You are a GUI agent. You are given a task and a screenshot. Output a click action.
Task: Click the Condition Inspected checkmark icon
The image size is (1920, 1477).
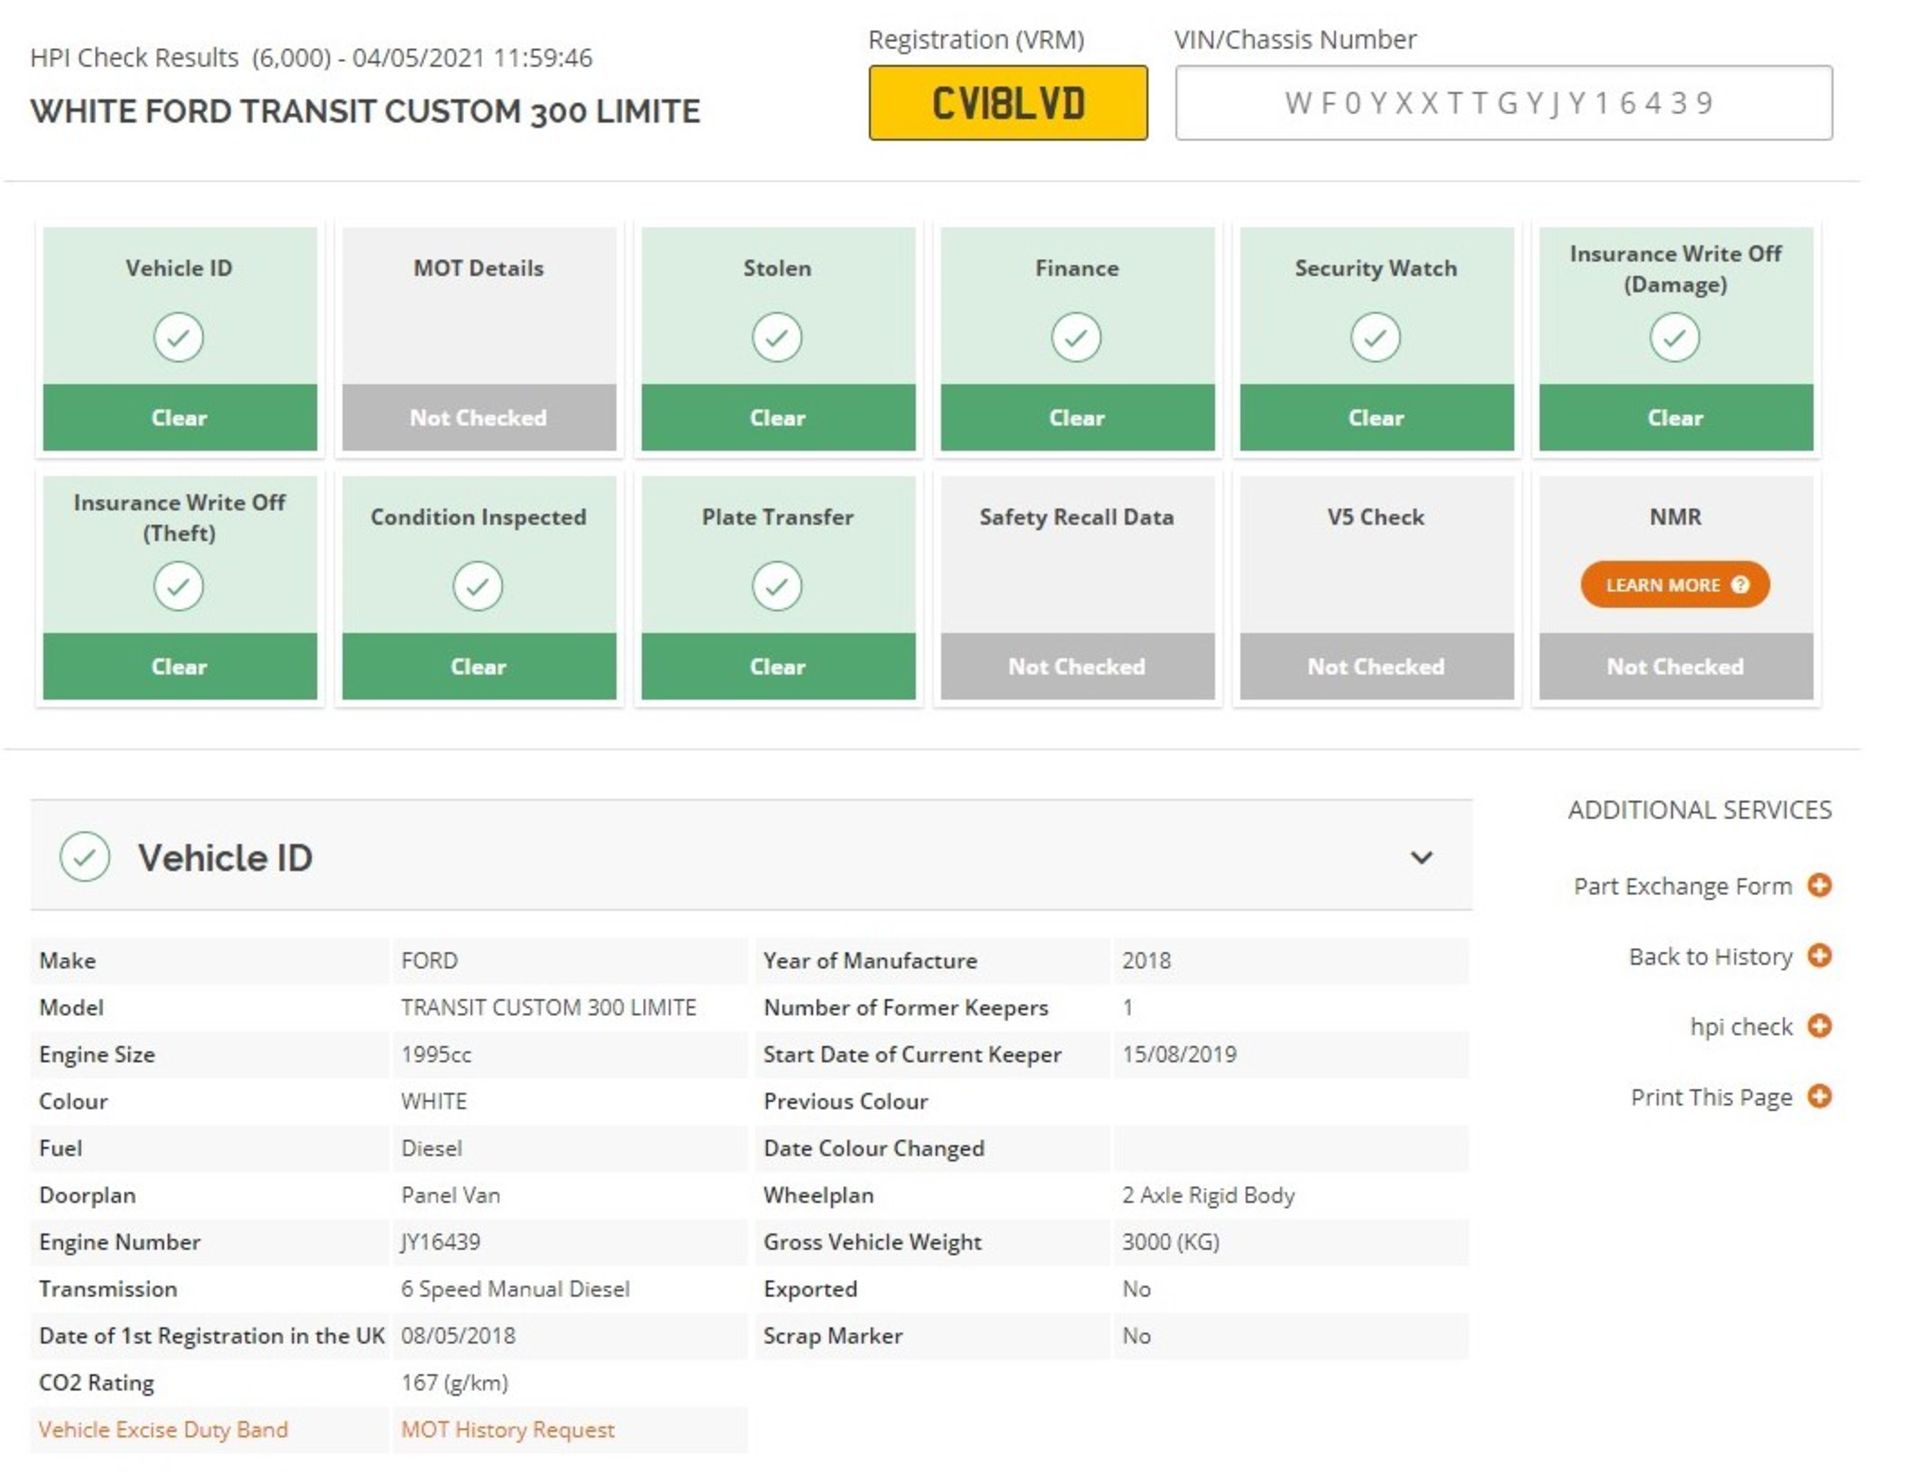tap(478, 586)
